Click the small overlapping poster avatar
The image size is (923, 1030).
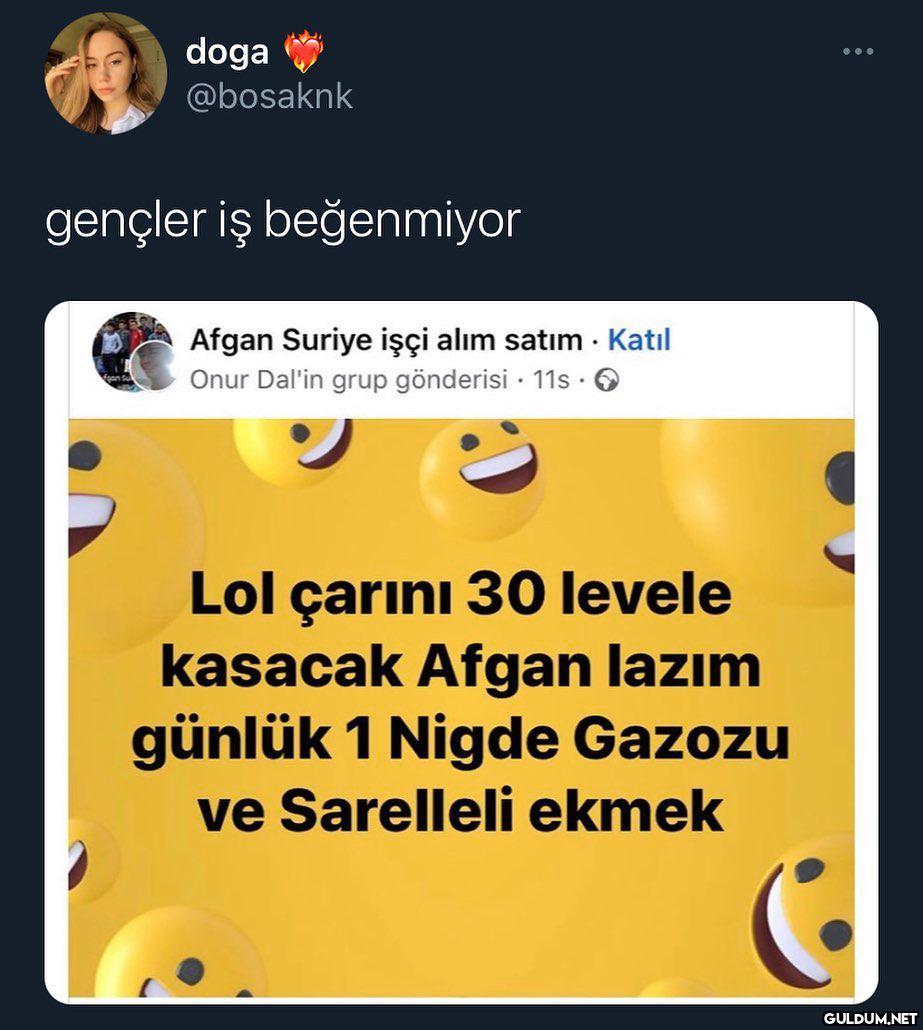[153, 365]
